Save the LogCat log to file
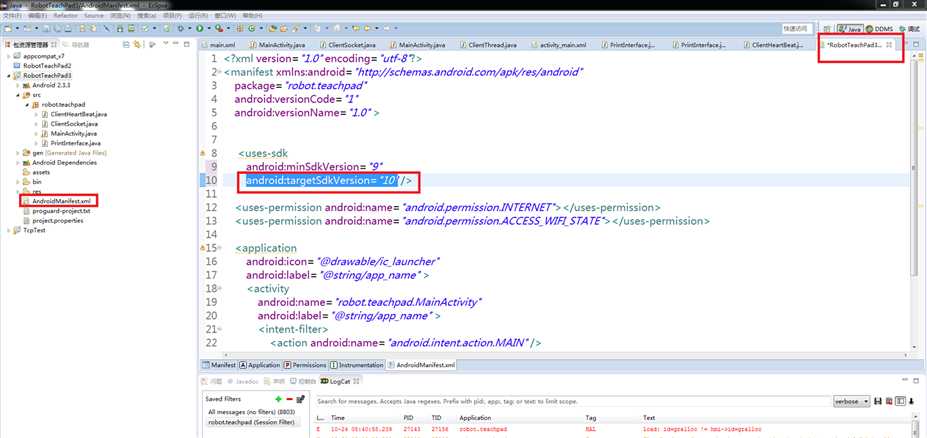This screenshot has width=927, height=438. (x=878, y=401)
